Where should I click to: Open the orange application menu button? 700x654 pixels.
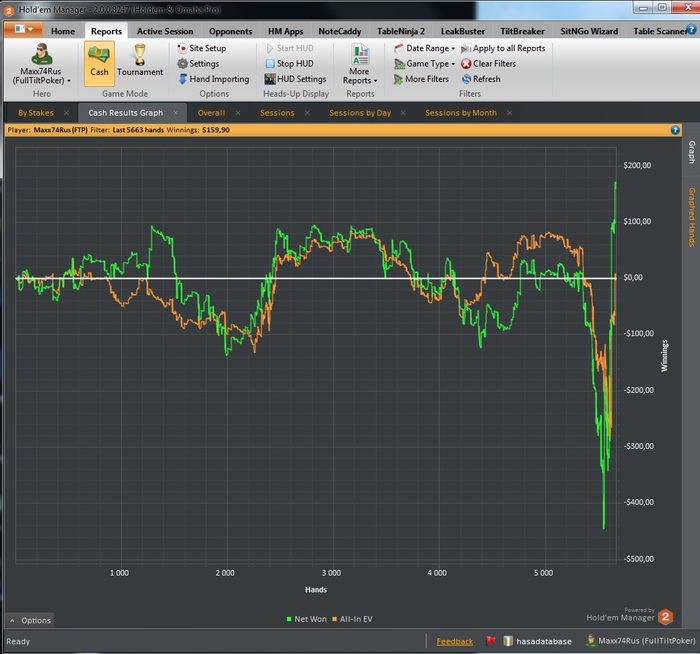click(x=23, y=29)
